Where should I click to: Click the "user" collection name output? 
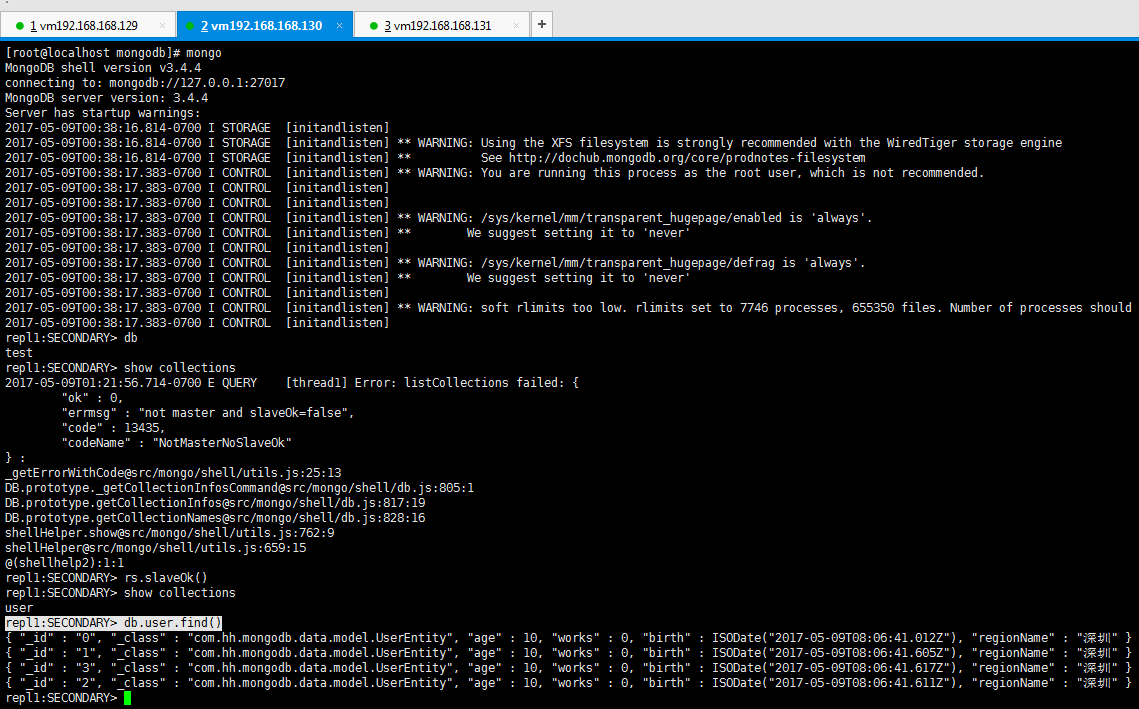(x=19, y=608)
